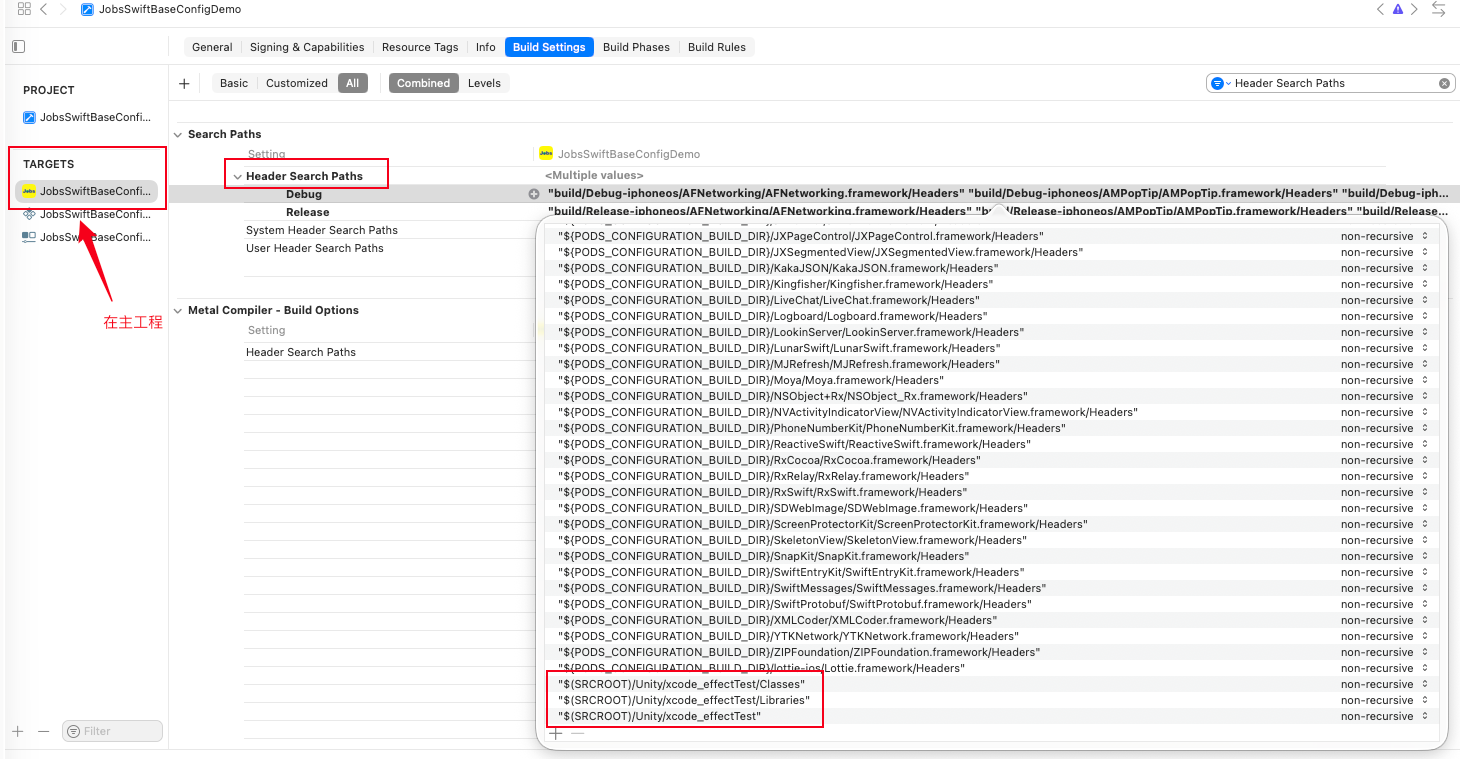The height and width of the screenshot is (759, 1460).
Task: Select the LookinServer framework Headers path
Action: coord(790,332)
